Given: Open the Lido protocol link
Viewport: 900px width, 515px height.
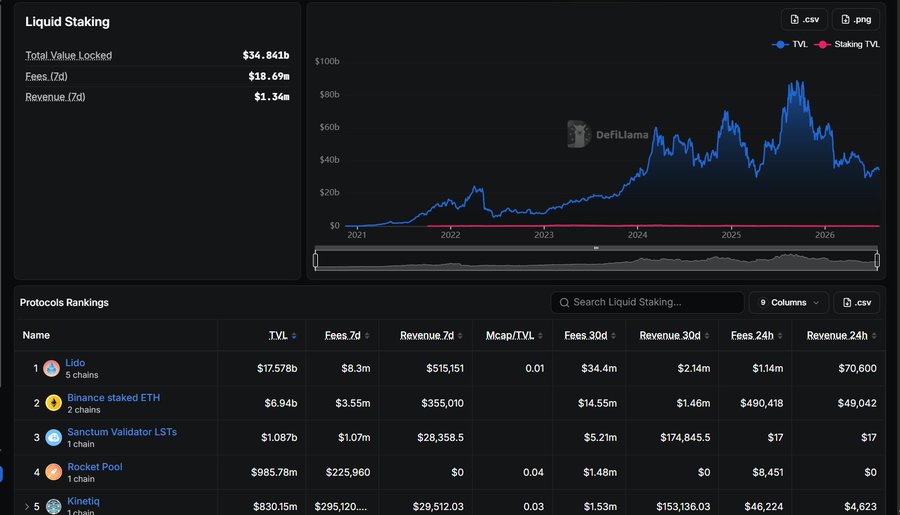Looking at the screenshot, I should coord(75,363).
